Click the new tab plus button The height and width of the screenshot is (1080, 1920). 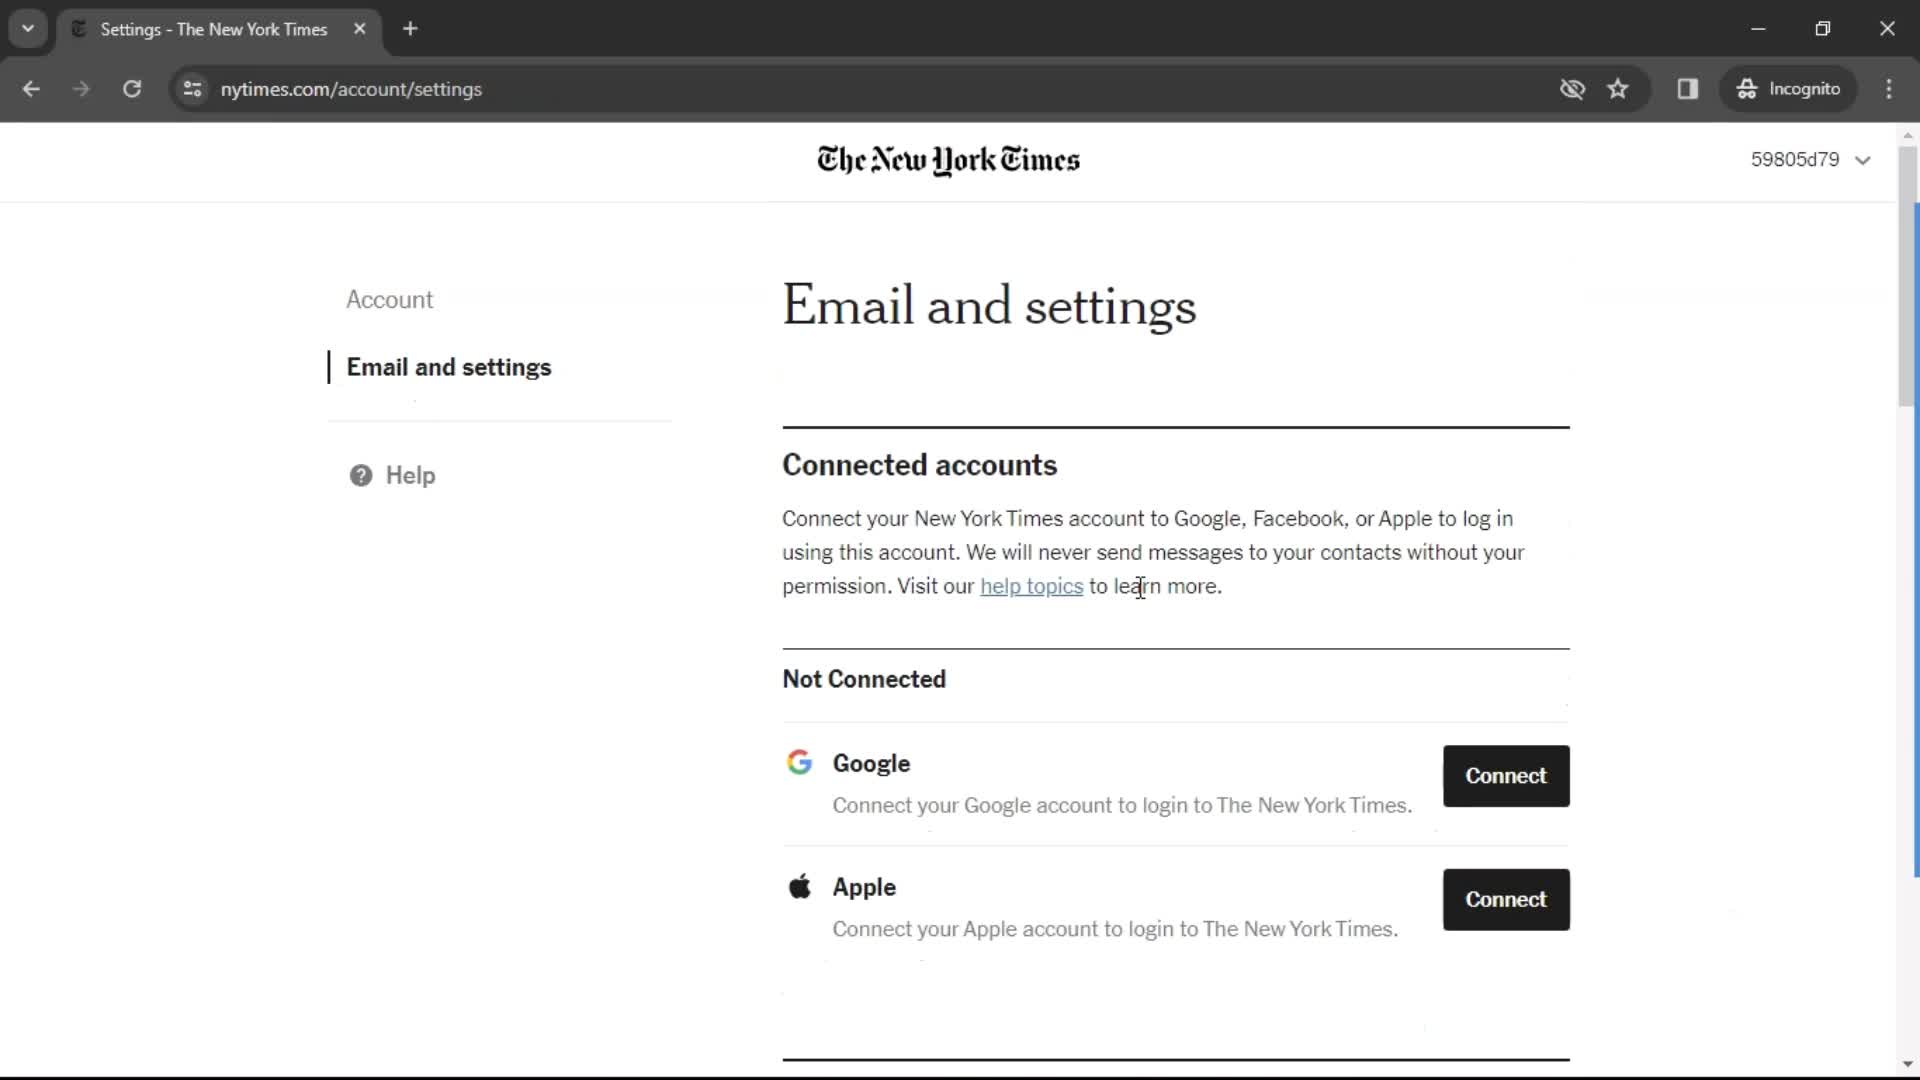click(x=410, y=29)
